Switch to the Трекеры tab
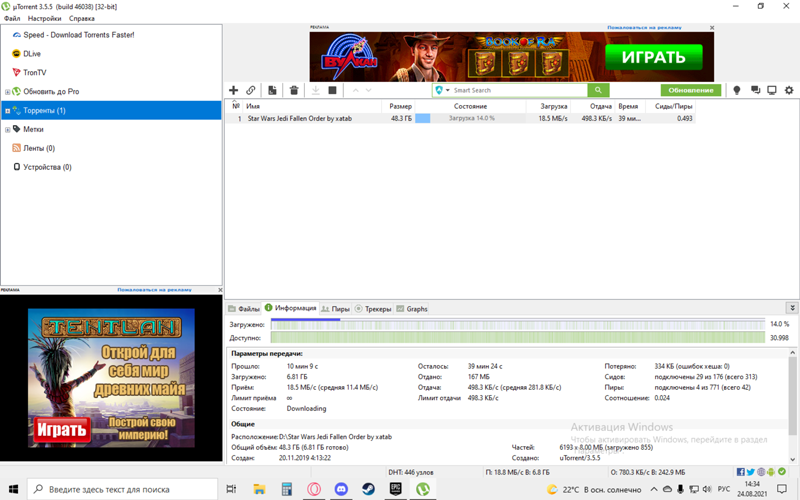 (x=373, y=309)
